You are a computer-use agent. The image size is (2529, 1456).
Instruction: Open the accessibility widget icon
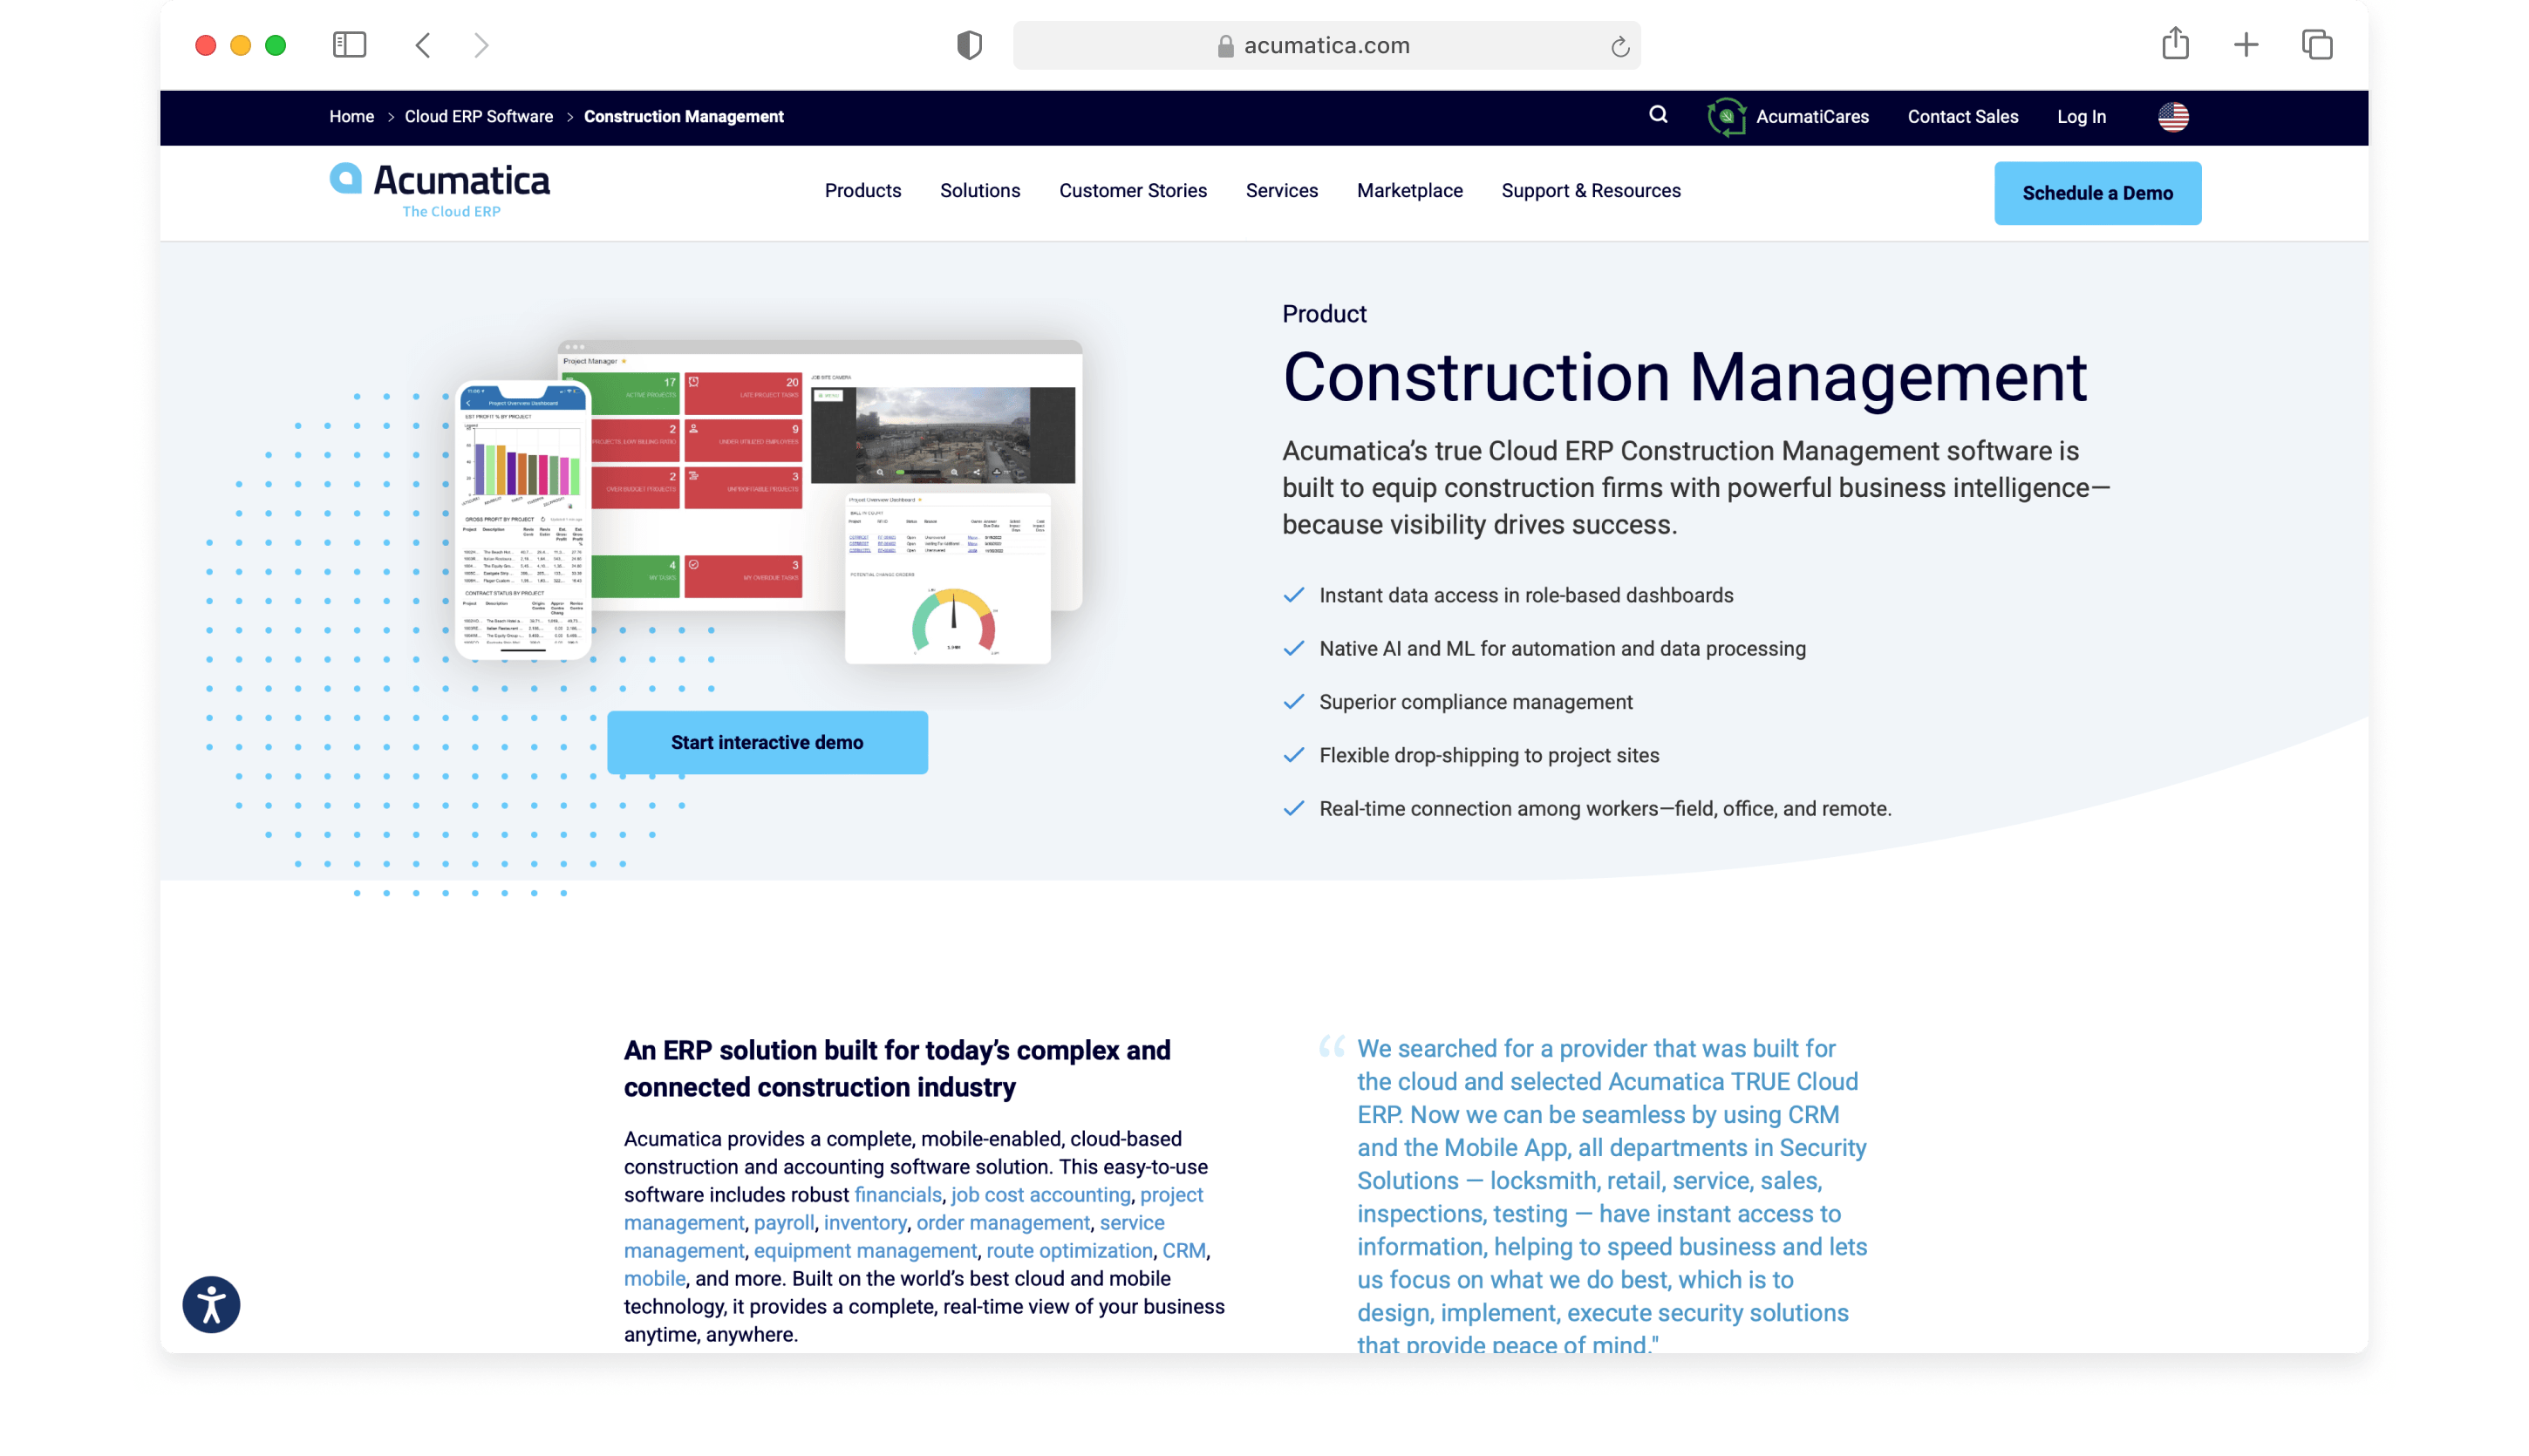pos(211,1304)
